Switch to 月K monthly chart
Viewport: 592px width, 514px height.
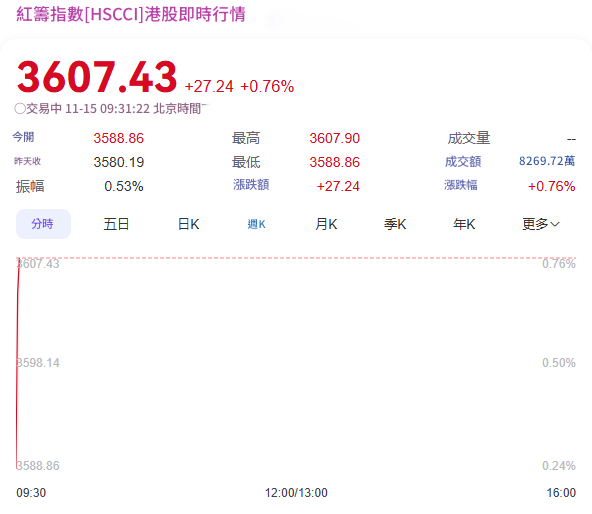click(x=326, y=224)
